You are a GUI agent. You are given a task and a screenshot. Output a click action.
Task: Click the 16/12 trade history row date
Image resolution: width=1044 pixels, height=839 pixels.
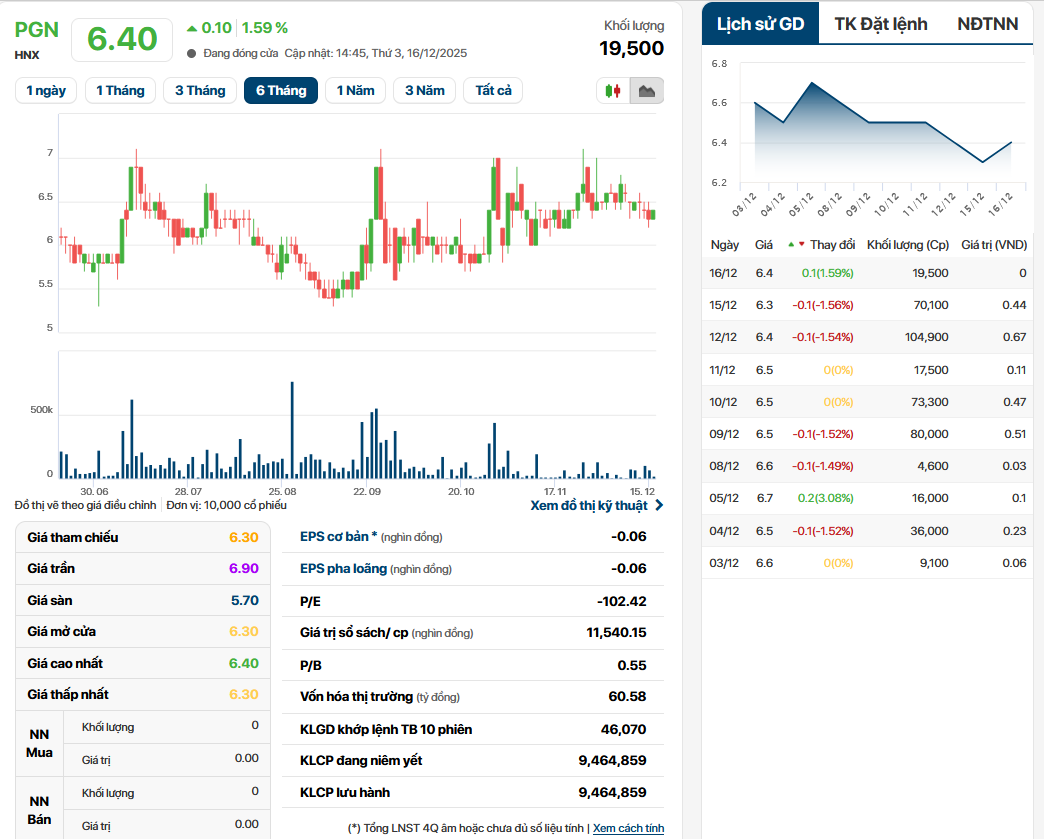point(723,273)
